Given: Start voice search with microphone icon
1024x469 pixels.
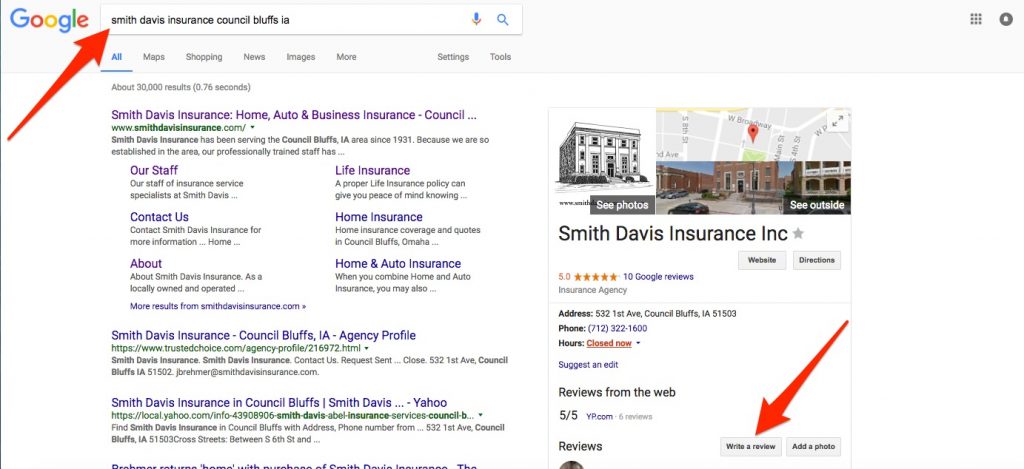Looking at the screenshot, I should click(476, 19).
